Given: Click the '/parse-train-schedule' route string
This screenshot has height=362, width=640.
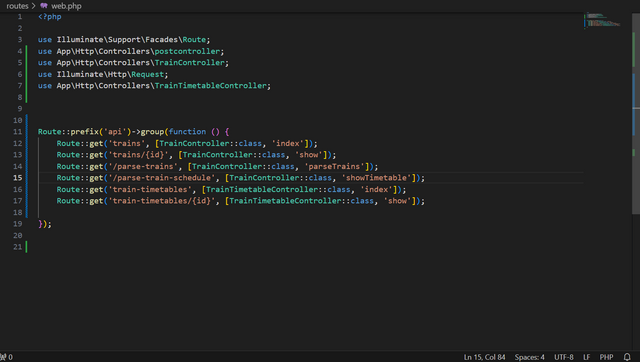Looking at the screenshot, I should pos(162,178).
